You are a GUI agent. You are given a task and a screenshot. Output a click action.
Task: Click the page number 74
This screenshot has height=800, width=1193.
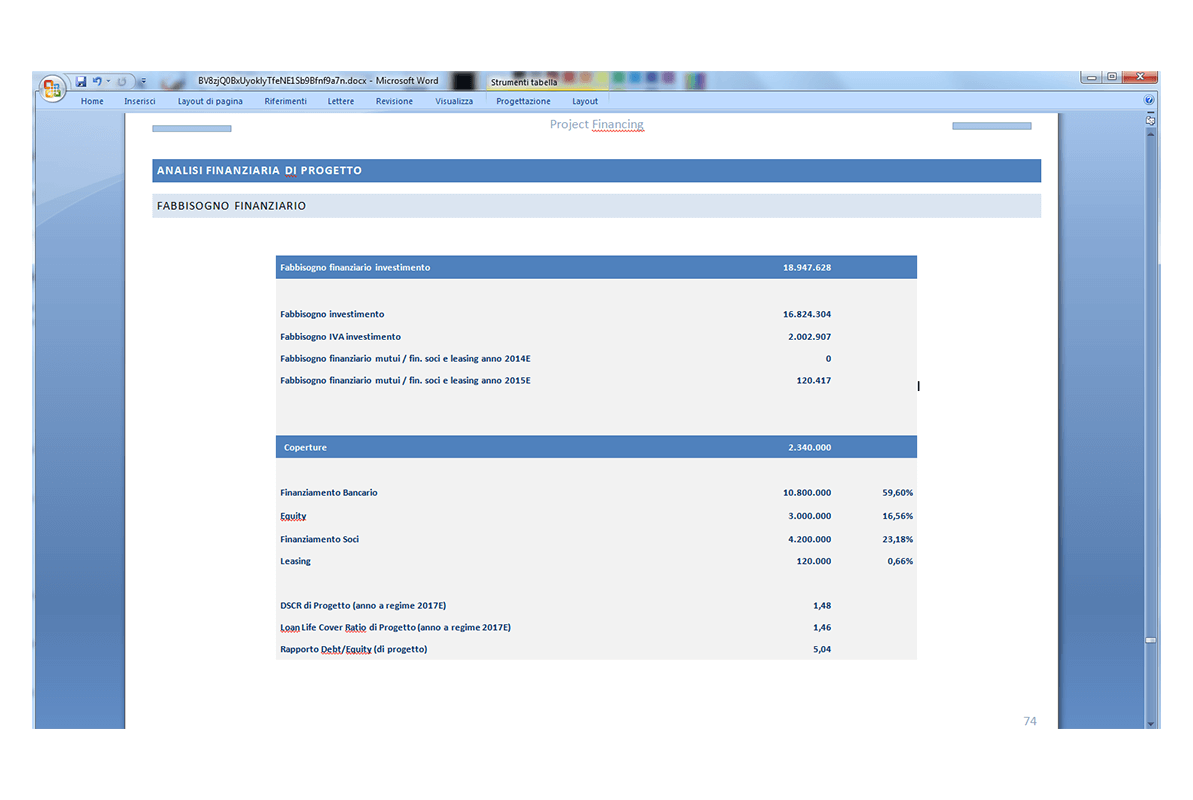pos(1029,721)
